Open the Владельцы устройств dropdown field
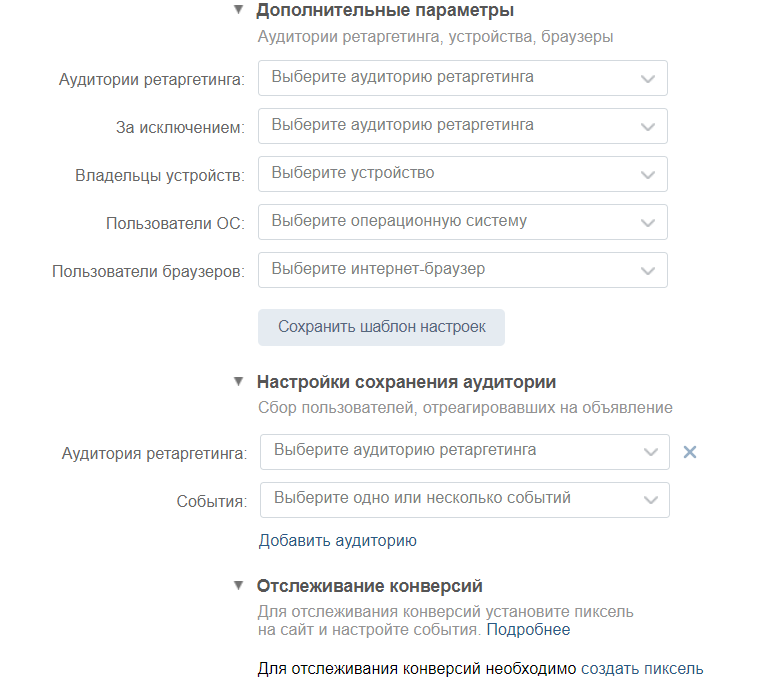Screen dimensions: 770x698 pyautogui.click(x=463, y=174)
